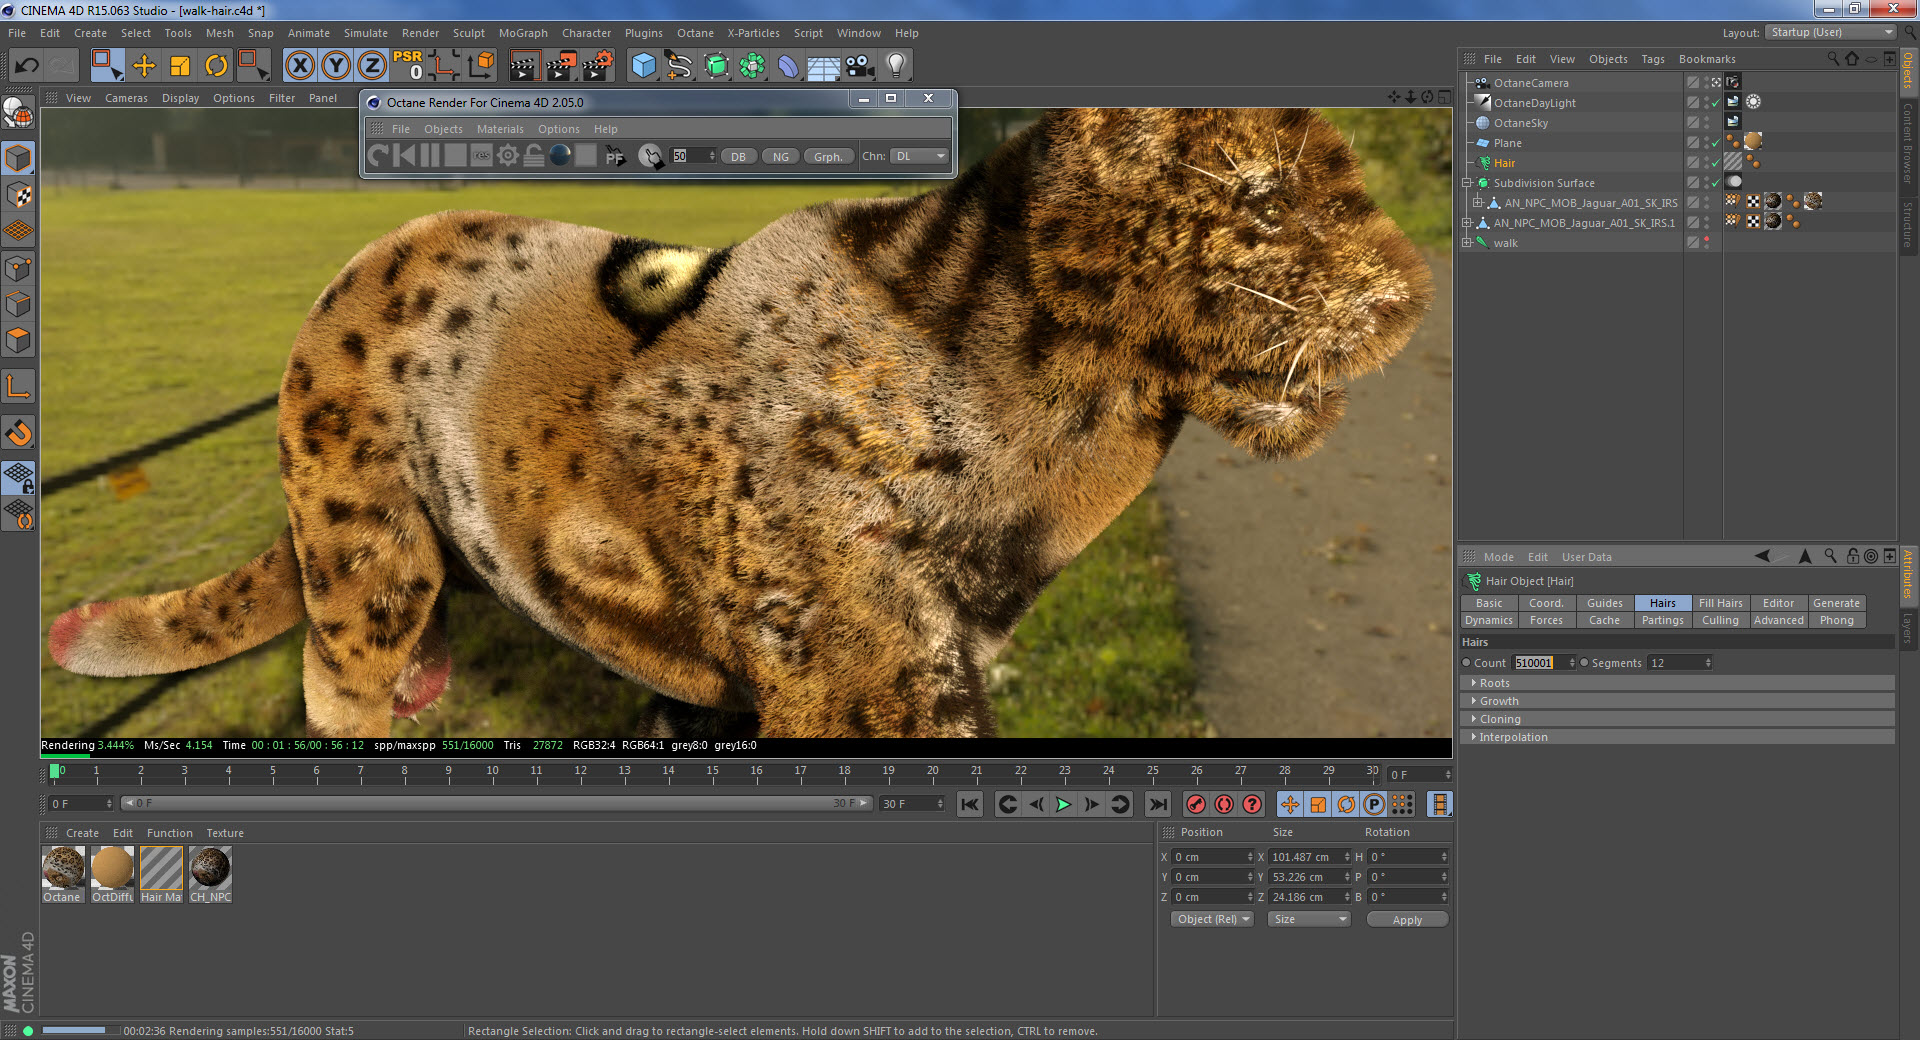Select the Move tool in top toolbar
Image resolution: width=1920 pixels, height=1040 pixels.
click(144, 66)
